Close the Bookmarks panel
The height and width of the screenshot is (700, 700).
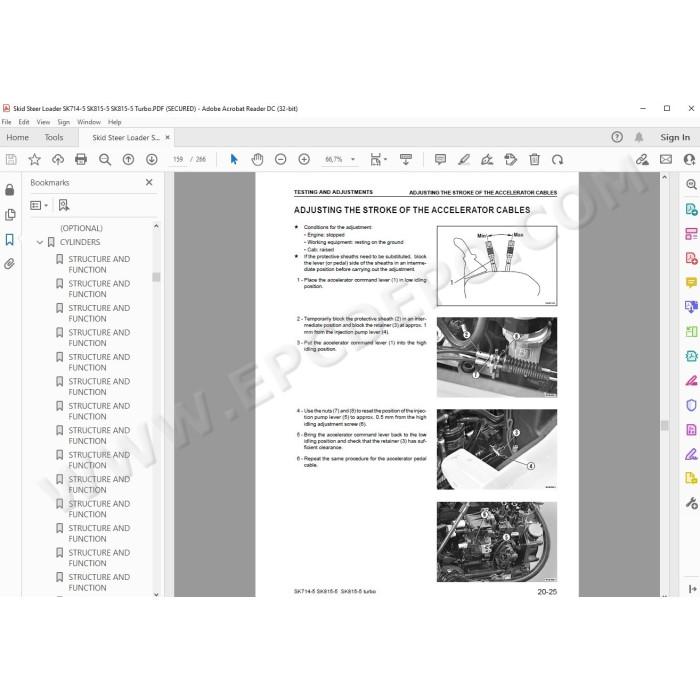click(149, 182)
